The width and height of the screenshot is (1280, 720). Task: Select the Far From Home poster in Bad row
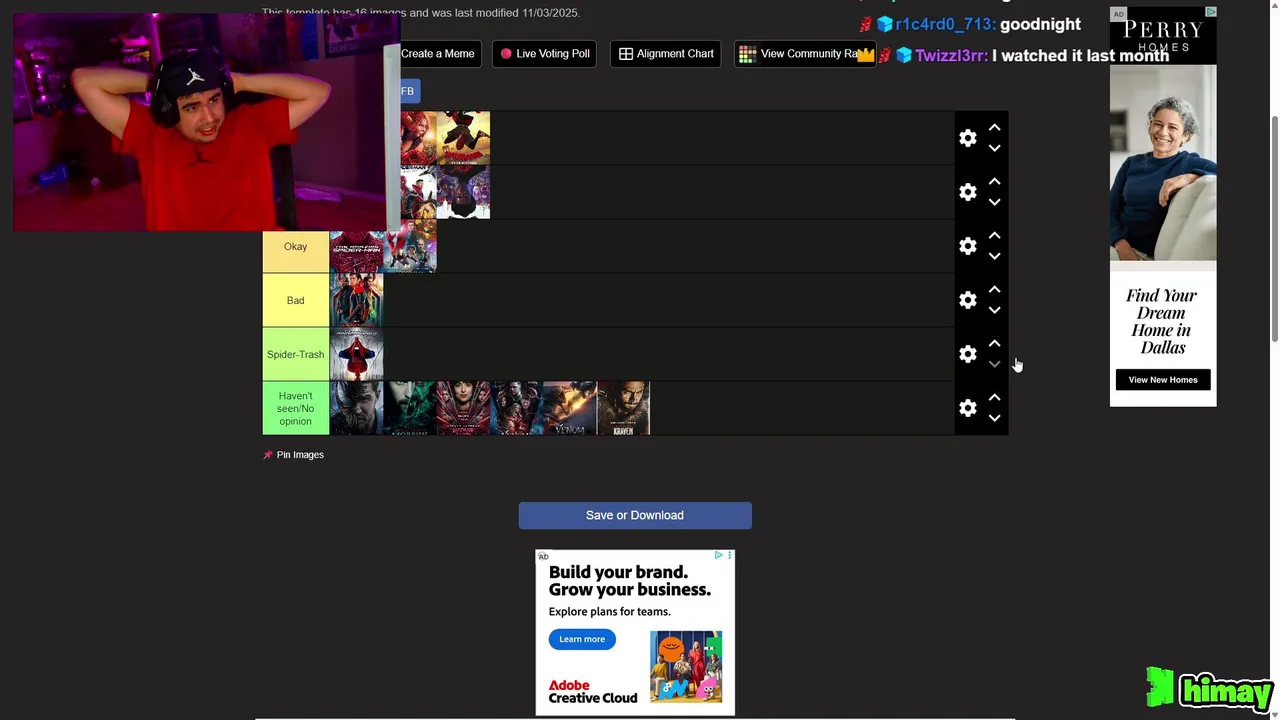pos(356,300)
